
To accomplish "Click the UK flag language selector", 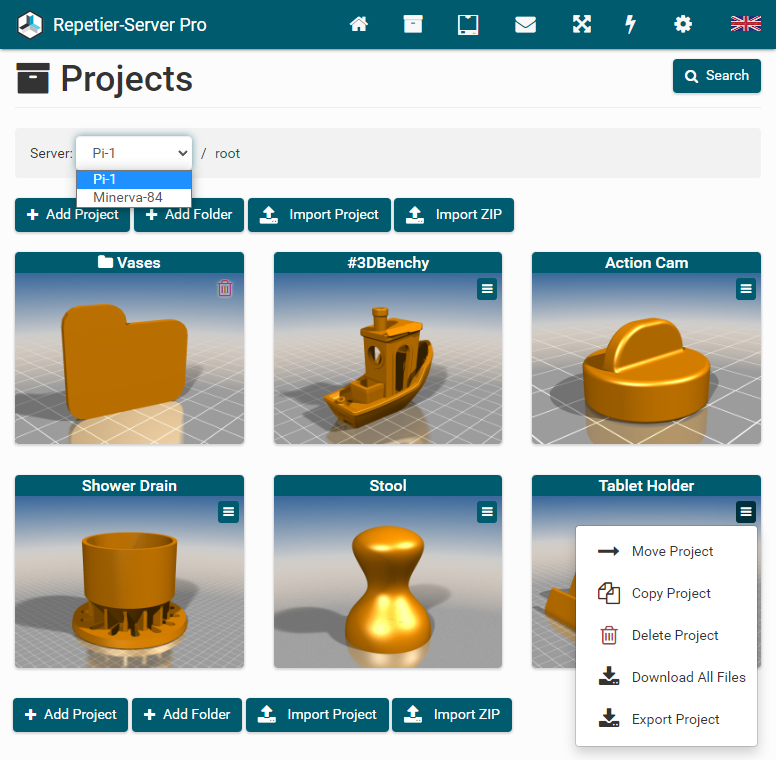I will (746, 24).
